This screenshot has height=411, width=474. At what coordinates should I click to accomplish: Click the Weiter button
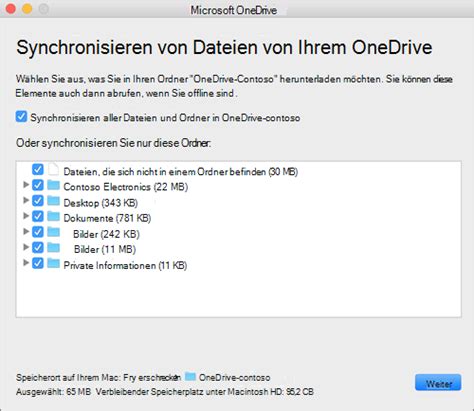438,383
